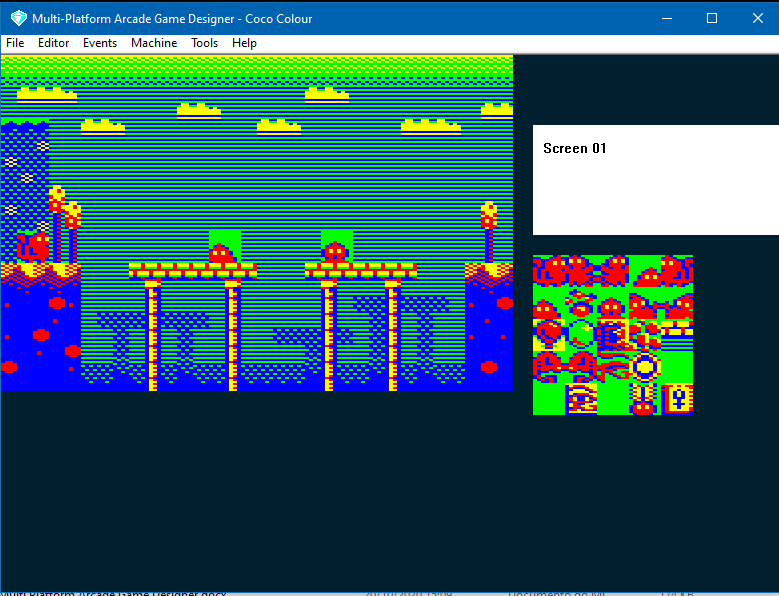Open the Tools menu
The image size is (779, 596).
pos(205,43)
